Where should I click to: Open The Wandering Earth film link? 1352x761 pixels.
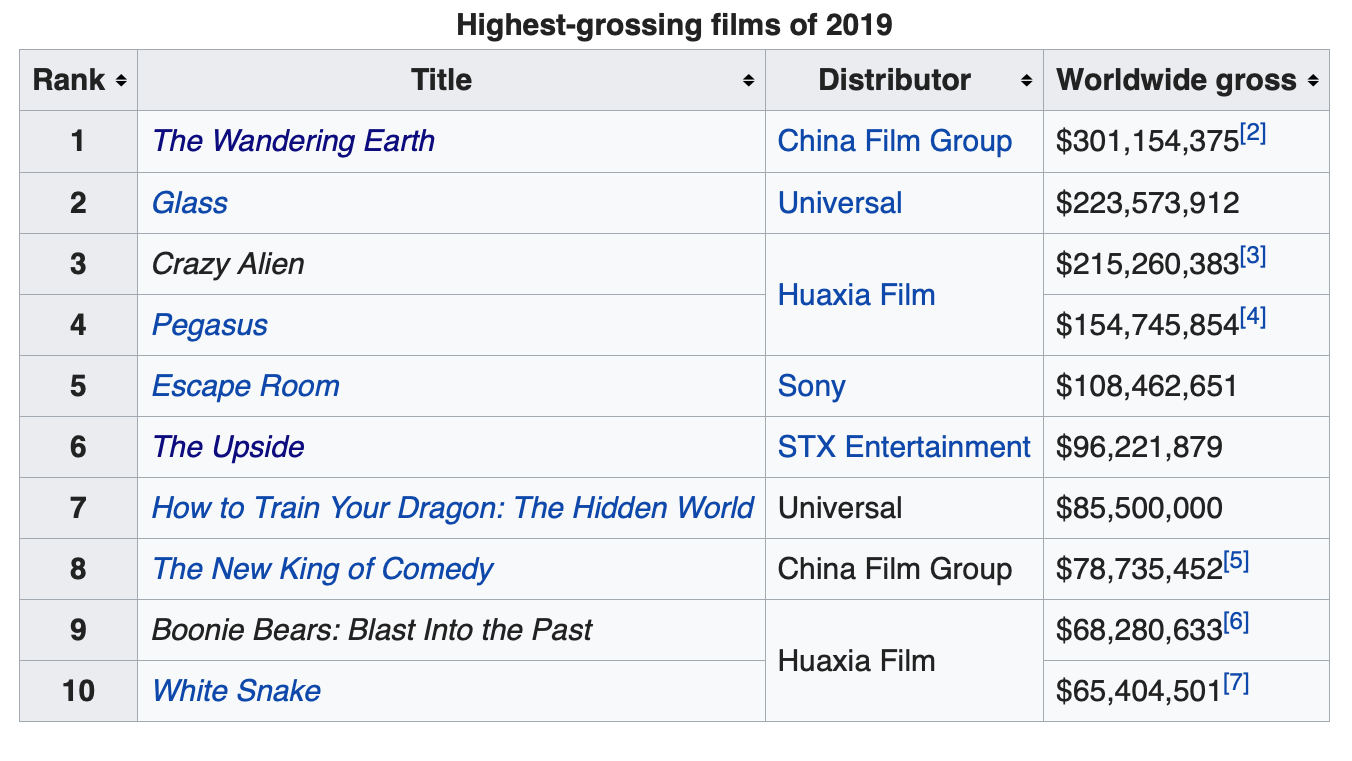293,141
